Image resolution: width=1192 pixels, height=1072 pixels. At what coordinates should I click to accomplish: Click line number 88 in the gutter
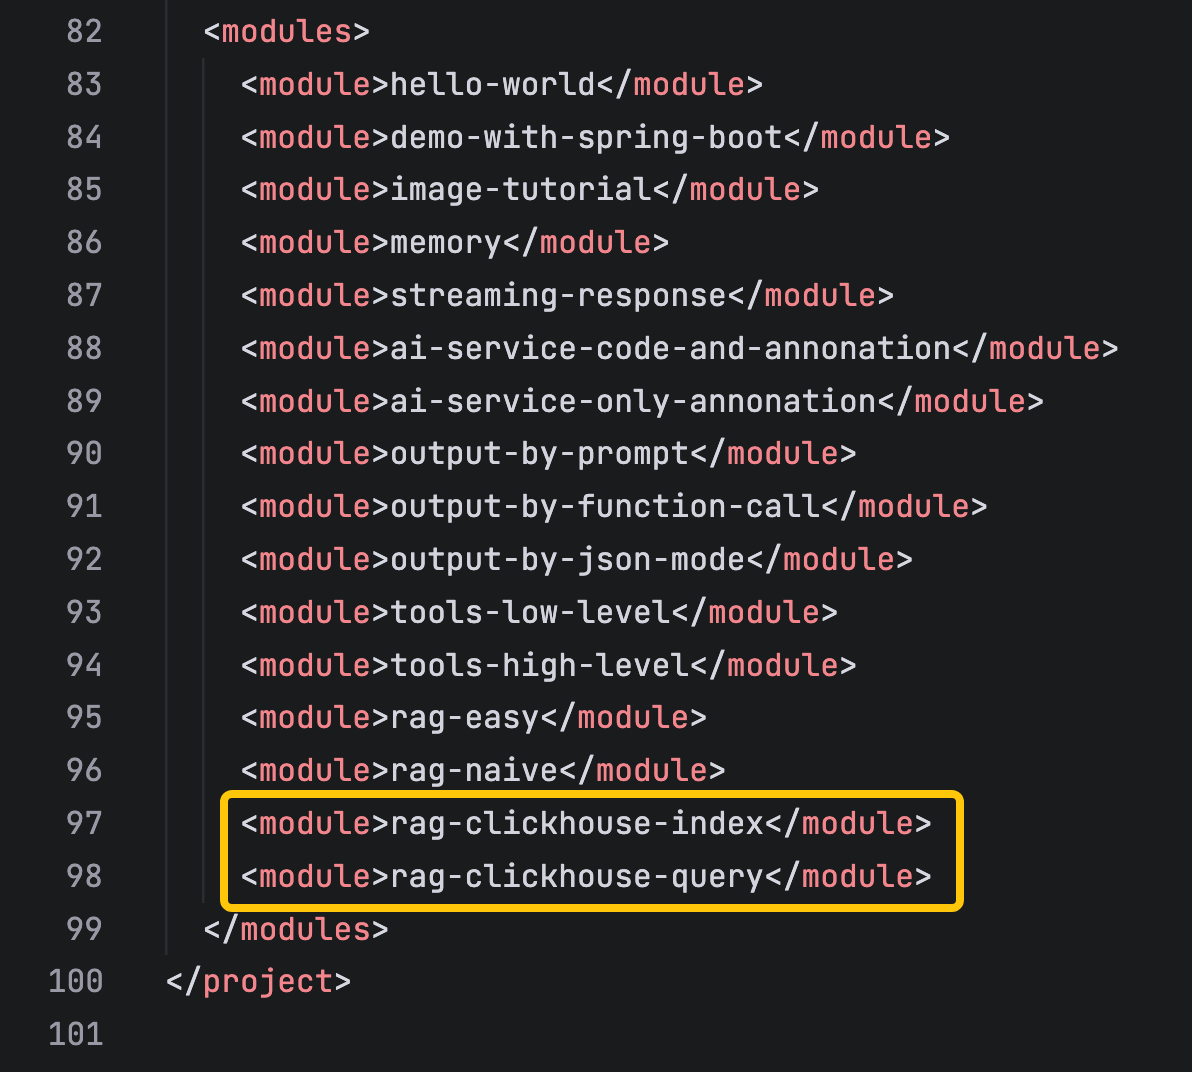(x=84, y=349)
